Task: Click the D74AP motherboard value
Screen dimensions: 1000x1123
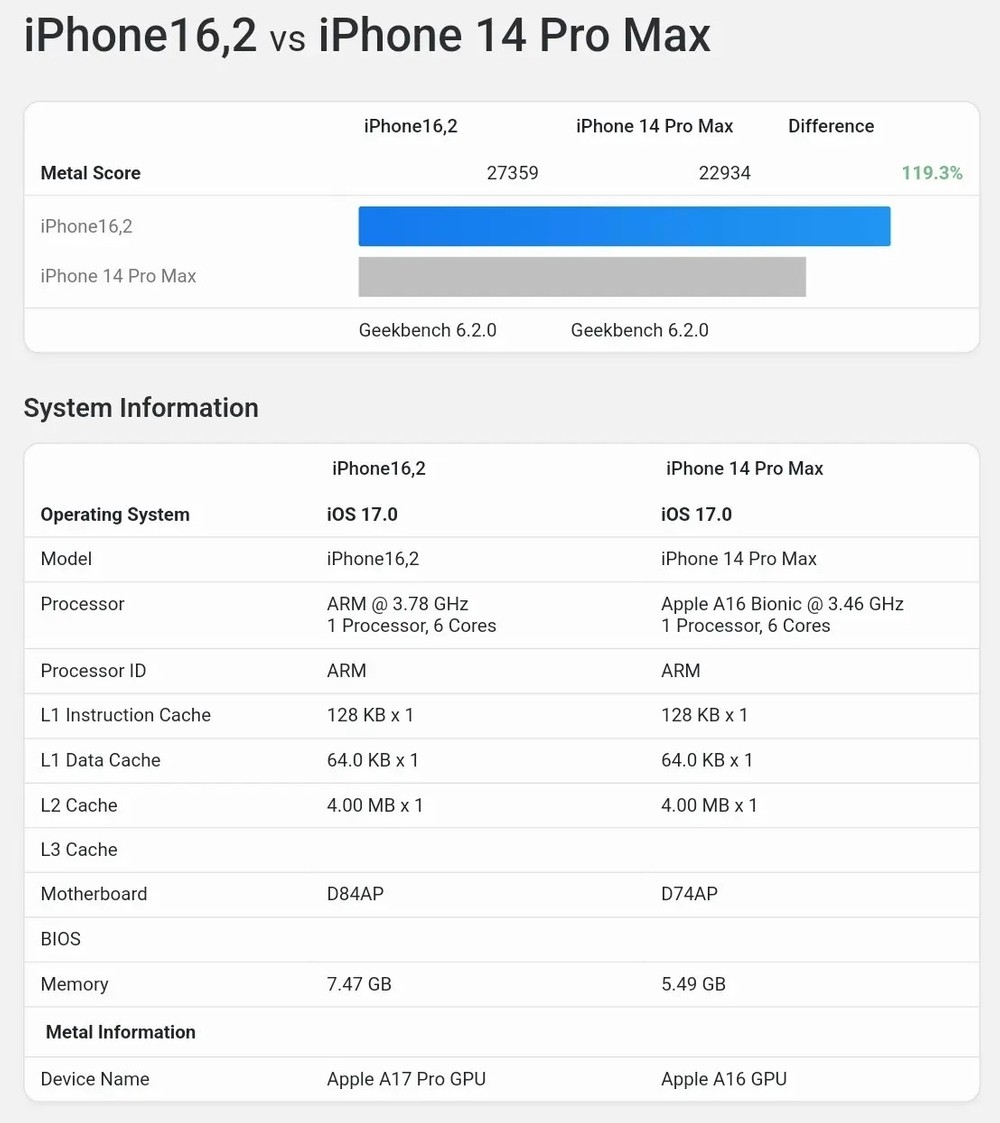Action: (x=689, y=894)
